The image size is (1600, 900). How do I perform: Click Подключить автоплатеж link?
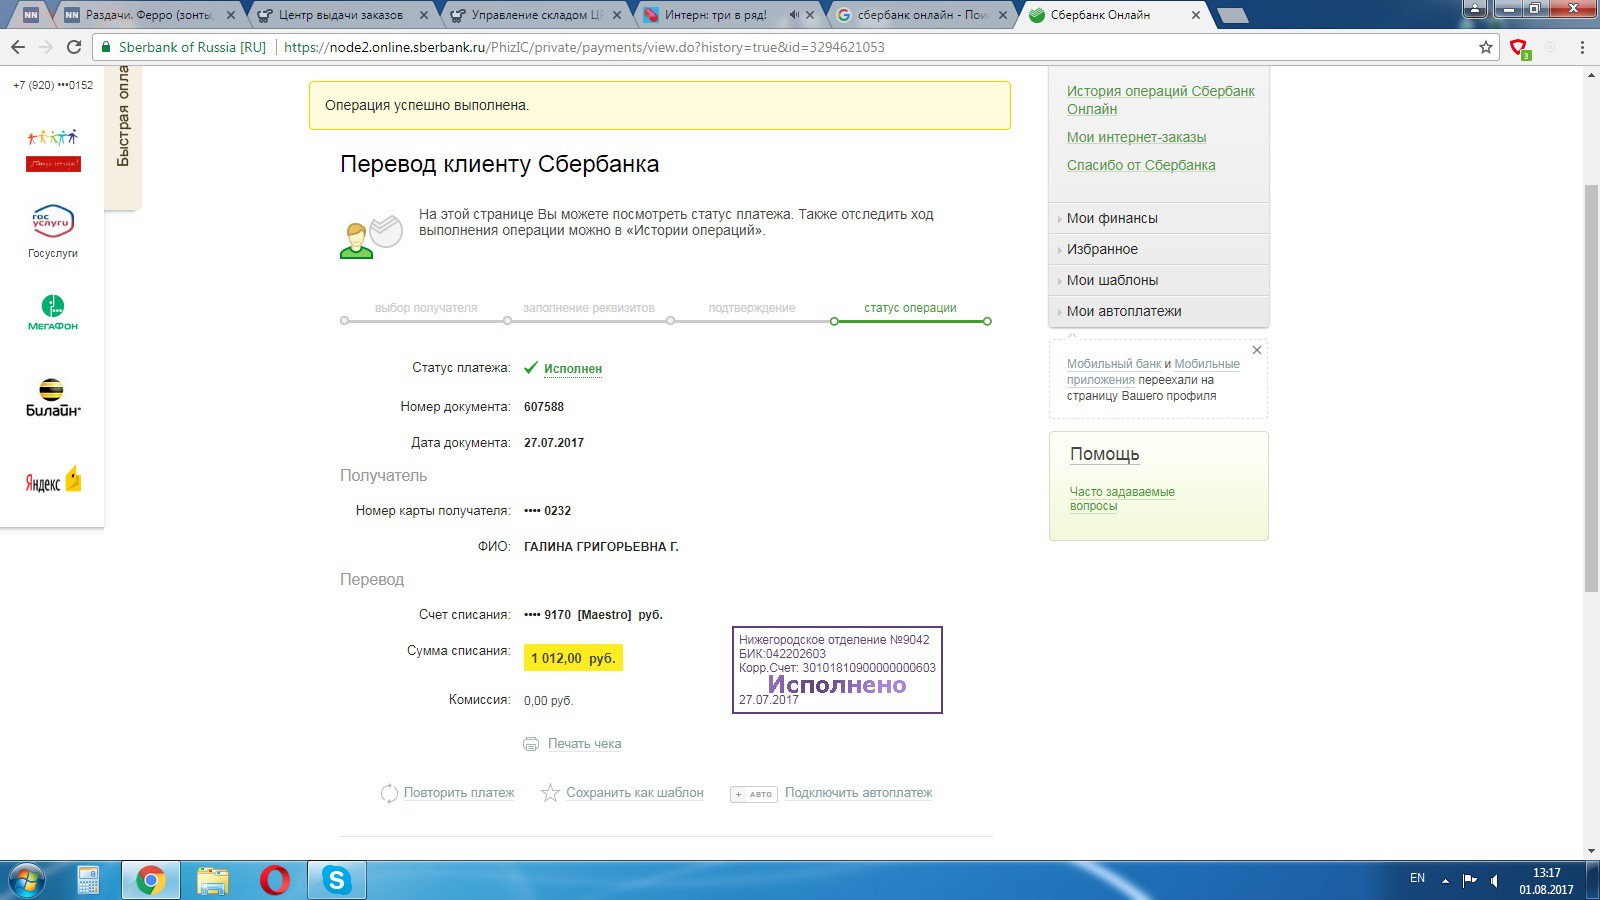click(858, 793)
